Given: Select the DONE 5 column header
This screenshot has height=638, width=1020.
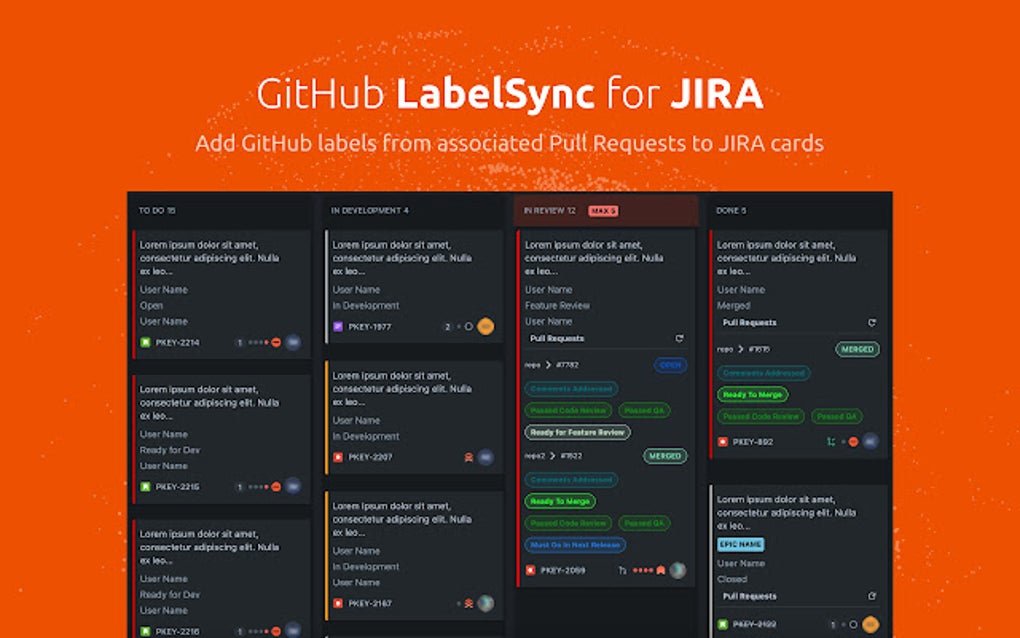Looking at the screenshot, I should click(731, 211).
